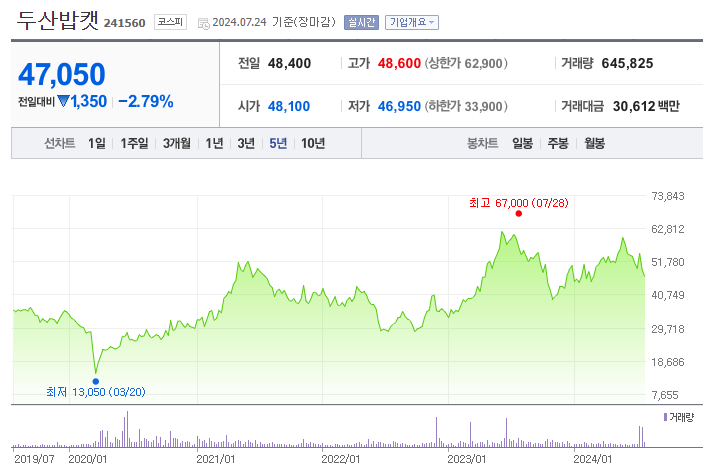Click the purple 거래량 legend swatch
703x473 pixels.
coord(665,417)
